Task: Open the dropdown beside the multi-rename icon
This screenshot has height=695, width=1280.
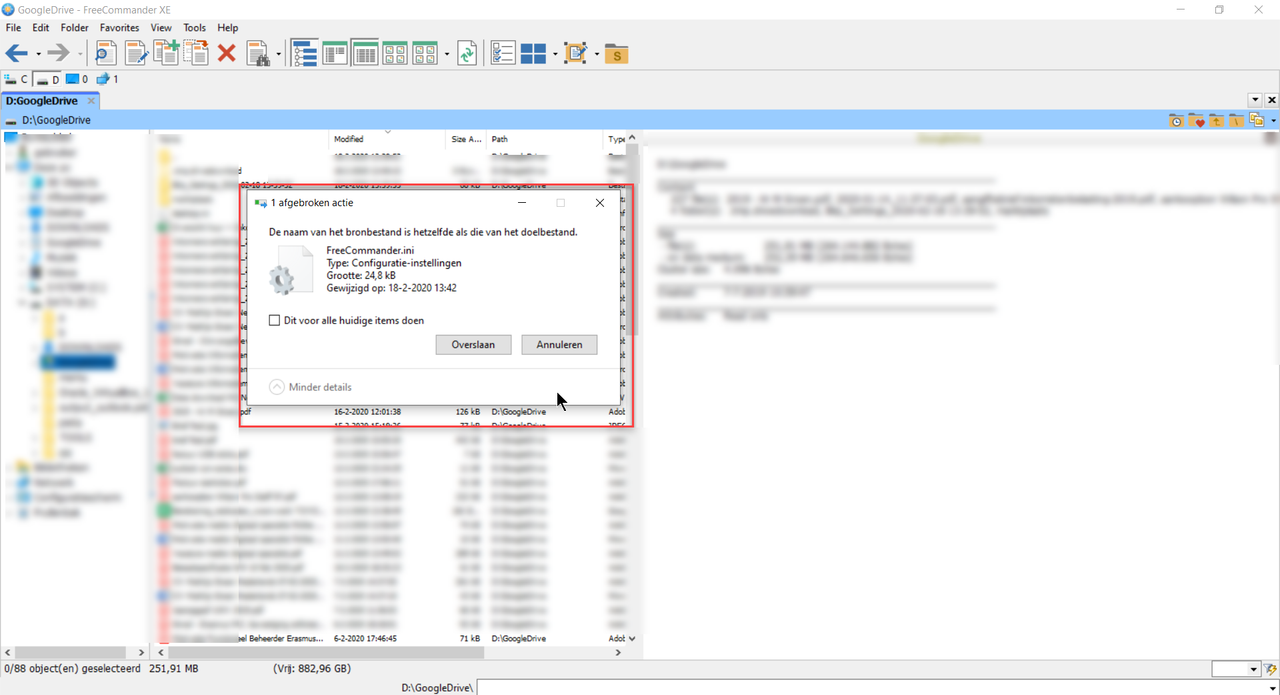Action: point(597,54)
